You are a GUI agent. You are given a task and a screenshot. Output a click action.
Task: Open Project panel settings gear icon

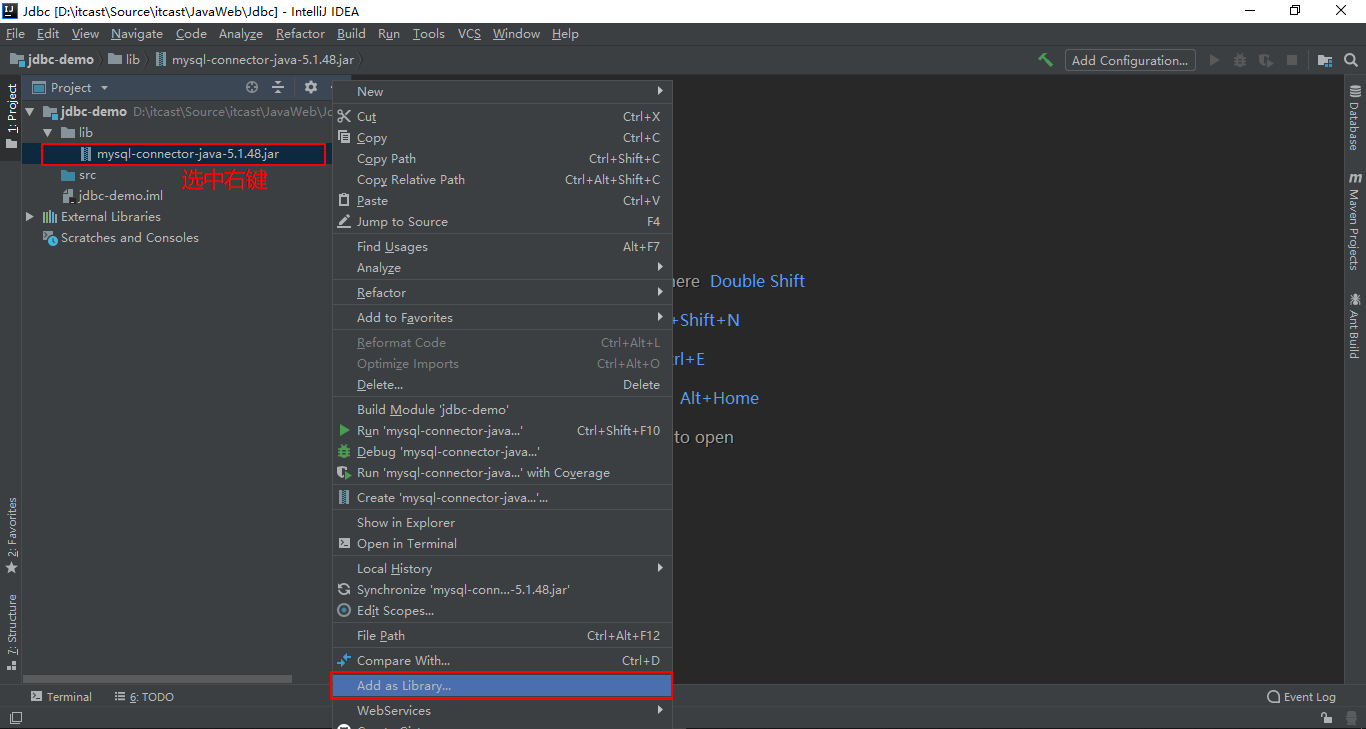[x=310, y=88]
